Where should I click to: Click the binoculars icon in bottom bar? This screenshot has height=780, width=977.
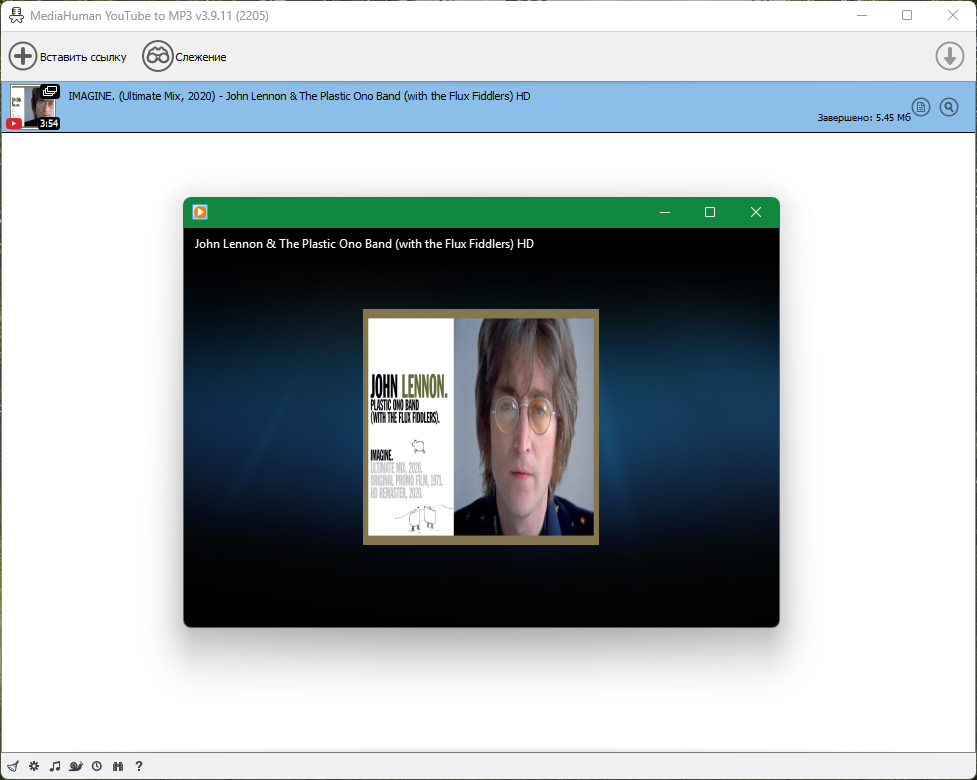[118, 766]
